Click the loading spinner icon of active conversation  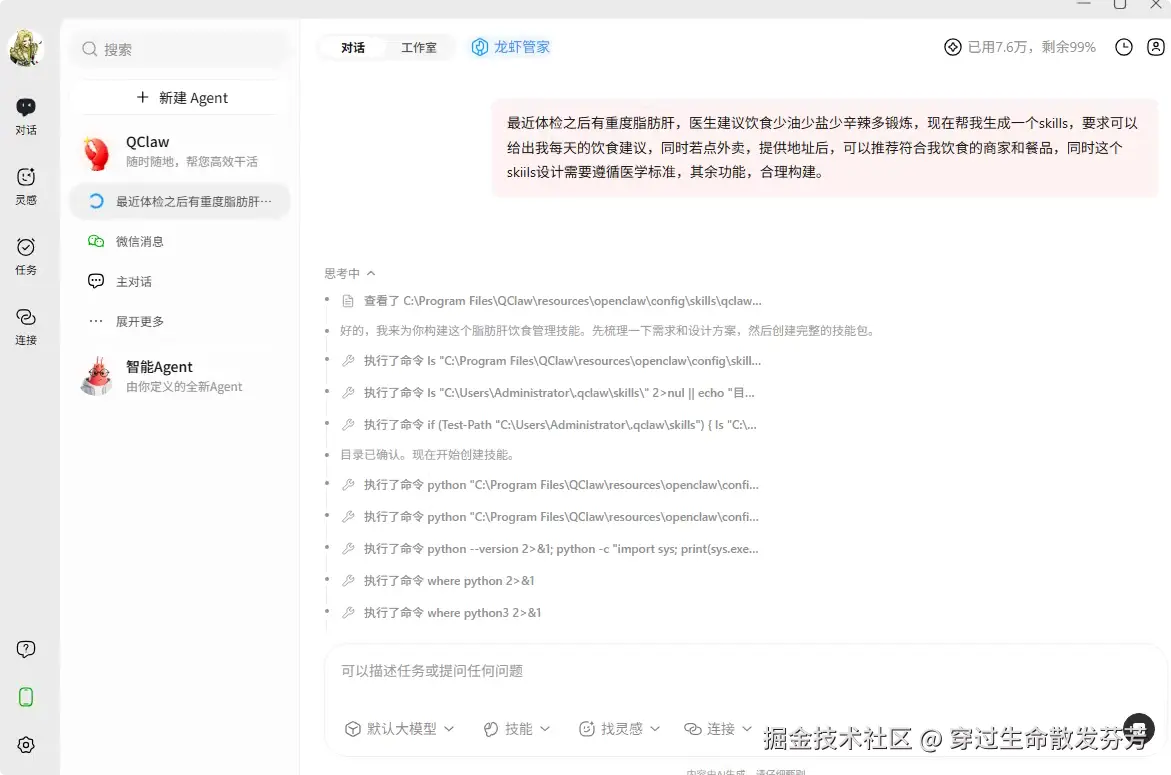coord(96,202)
